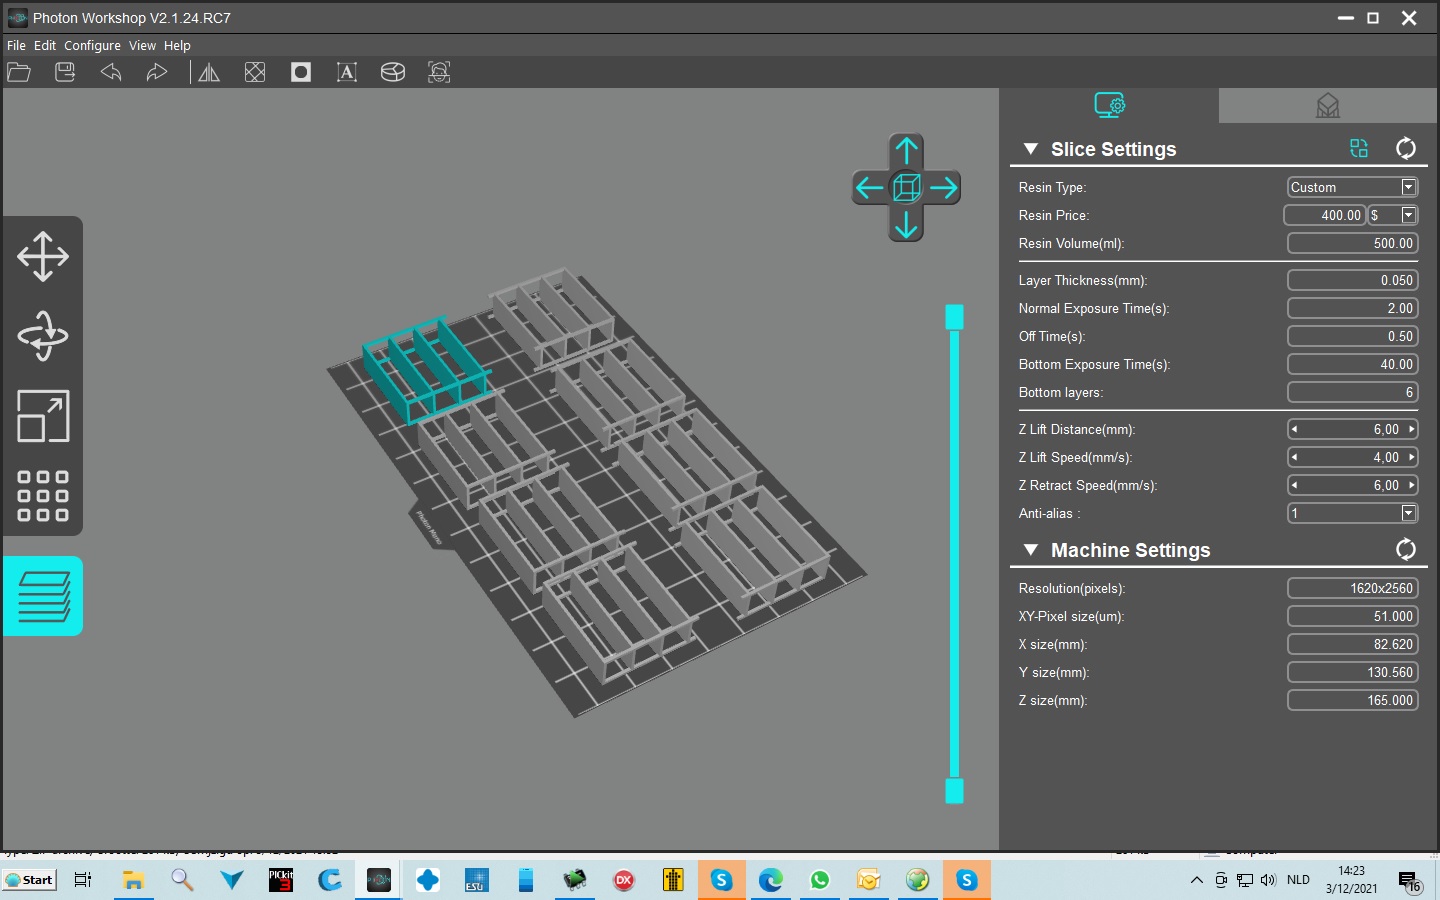
Task: Rotate view left with the left arrow
Action: (x=870, y=187)
